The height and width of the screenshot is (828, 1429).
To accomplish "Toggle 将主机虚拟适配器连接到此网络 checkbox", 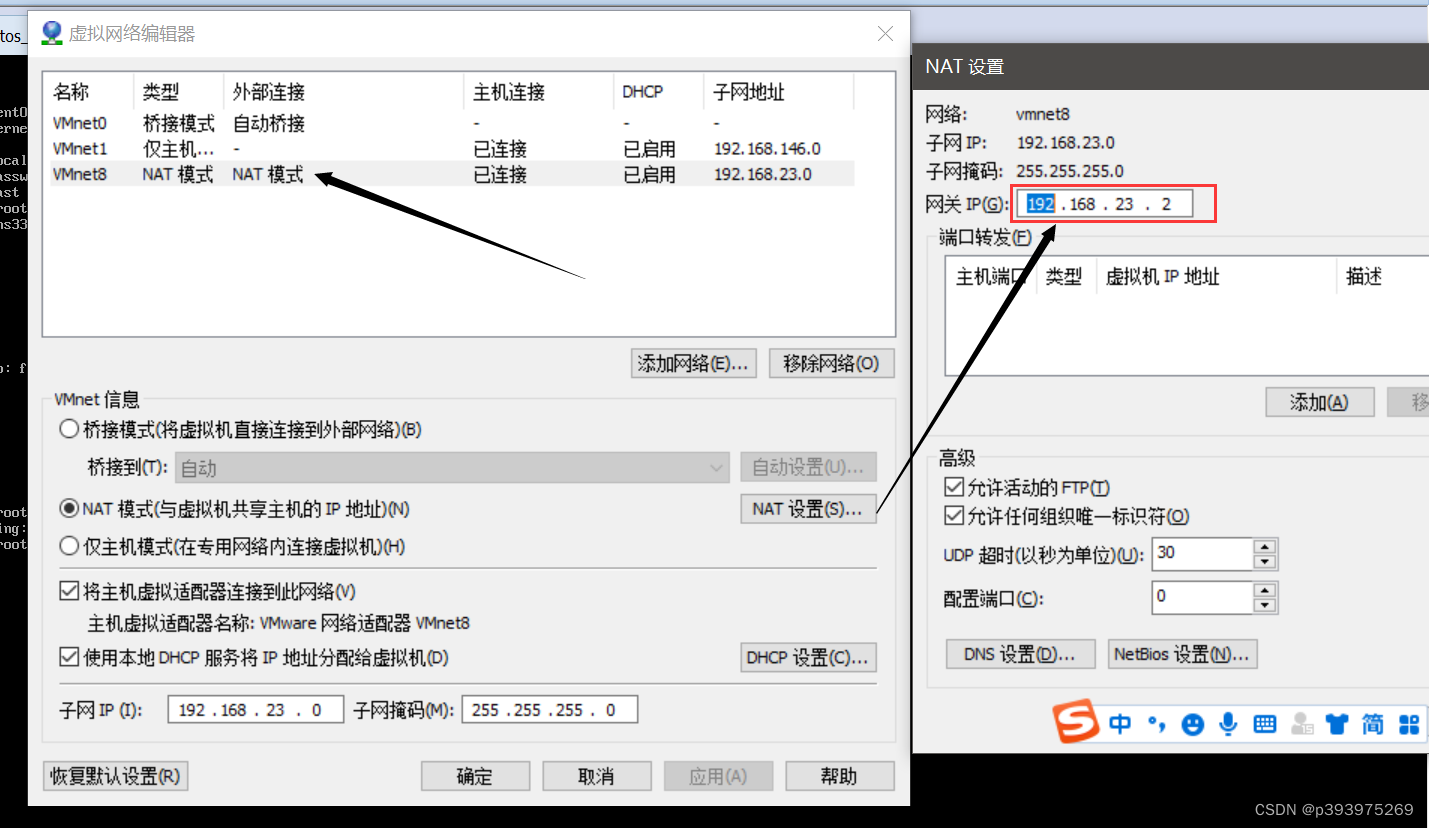I will click(69, 591).
